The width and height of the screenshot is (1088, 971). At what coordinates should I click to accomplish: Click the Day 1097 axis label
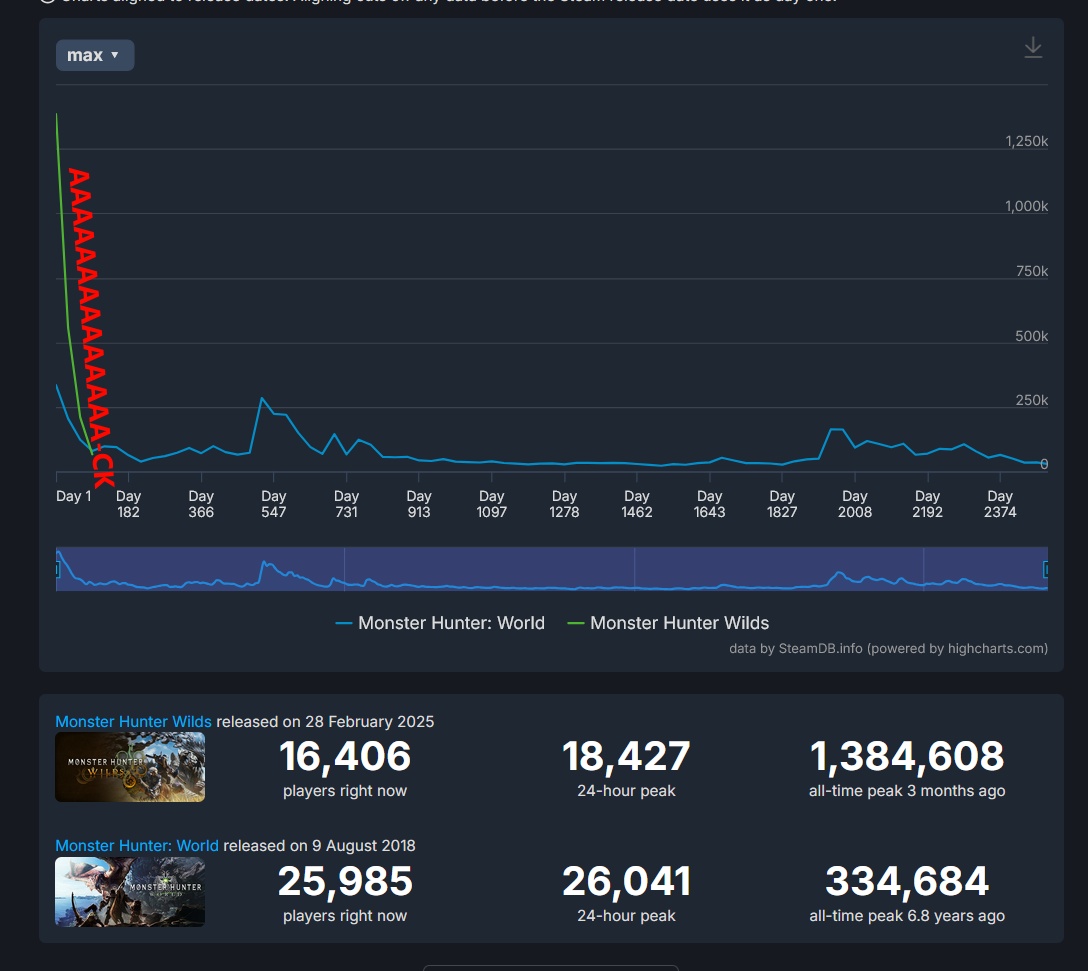491,504
